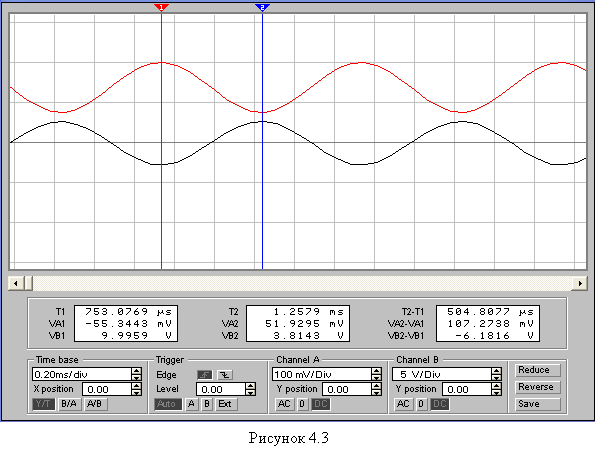Click the VB2-VB1 value -6.1816 V
596x451 pixels.
tap(494, 336)
